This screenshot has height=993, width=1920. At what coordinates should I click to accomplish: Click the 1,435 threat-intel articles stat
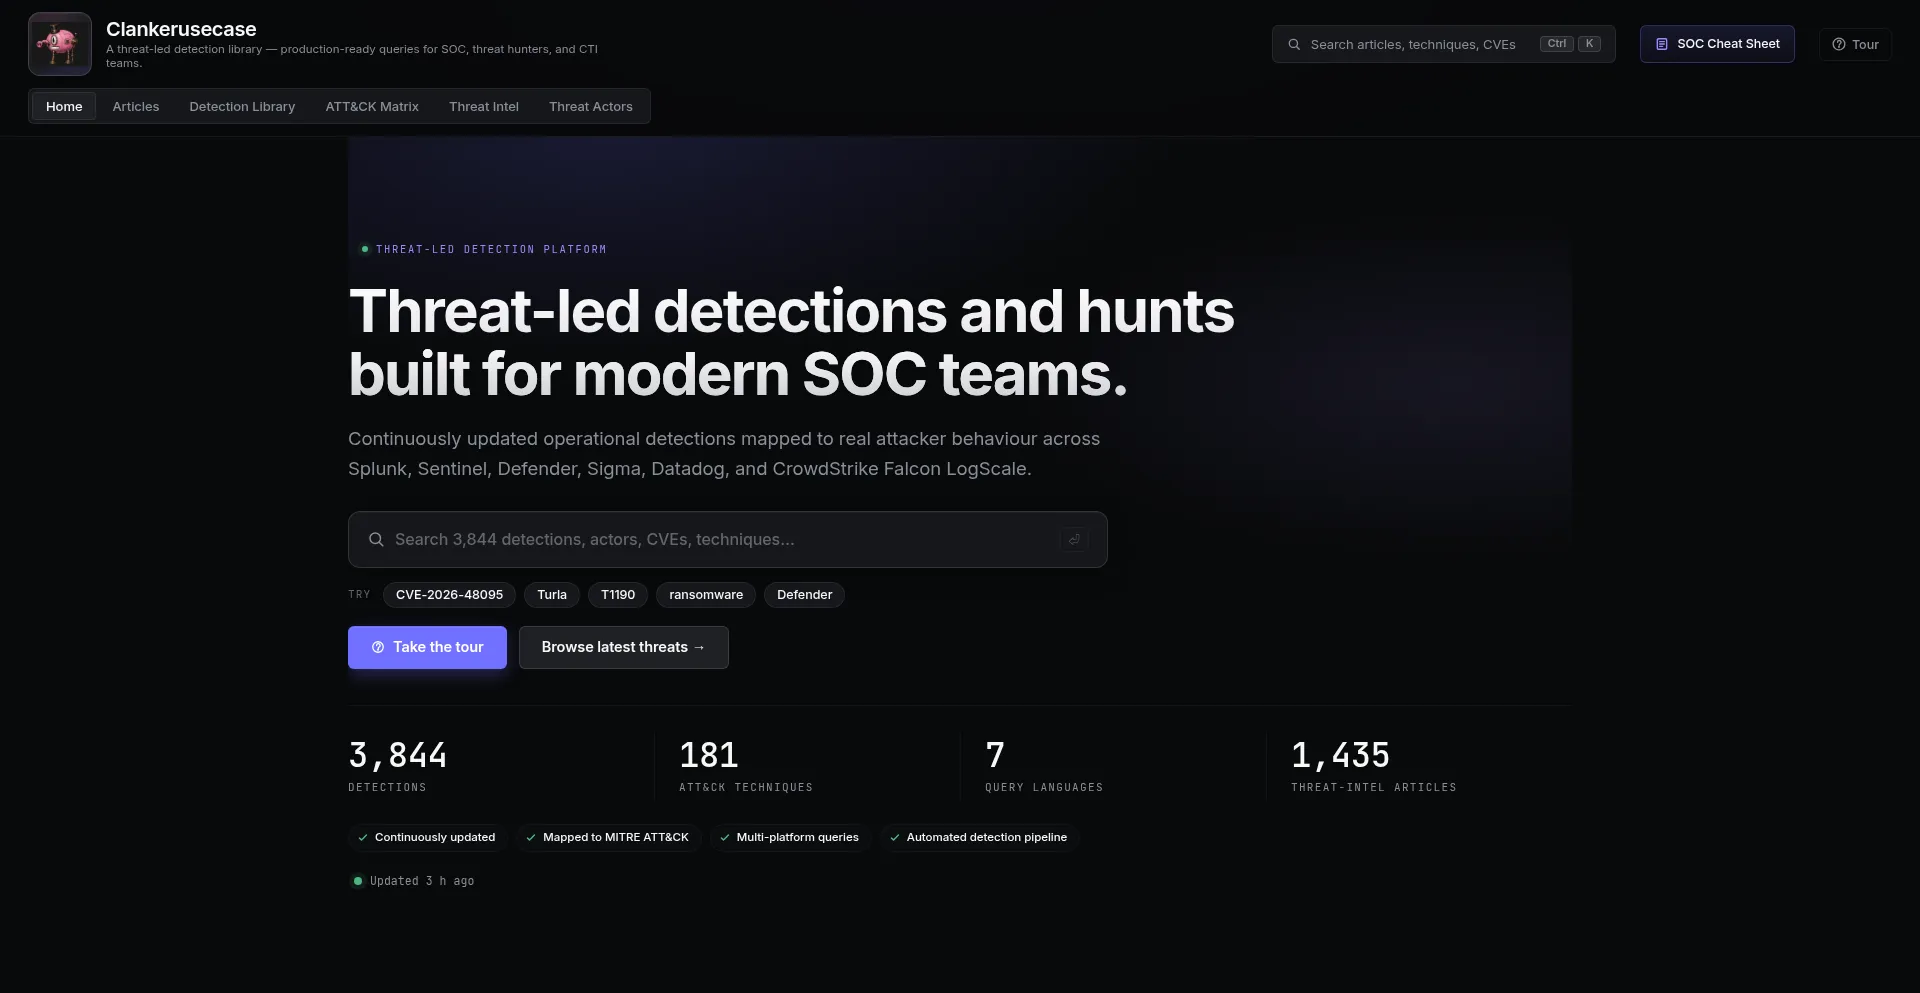click(x=1374, y=766)
